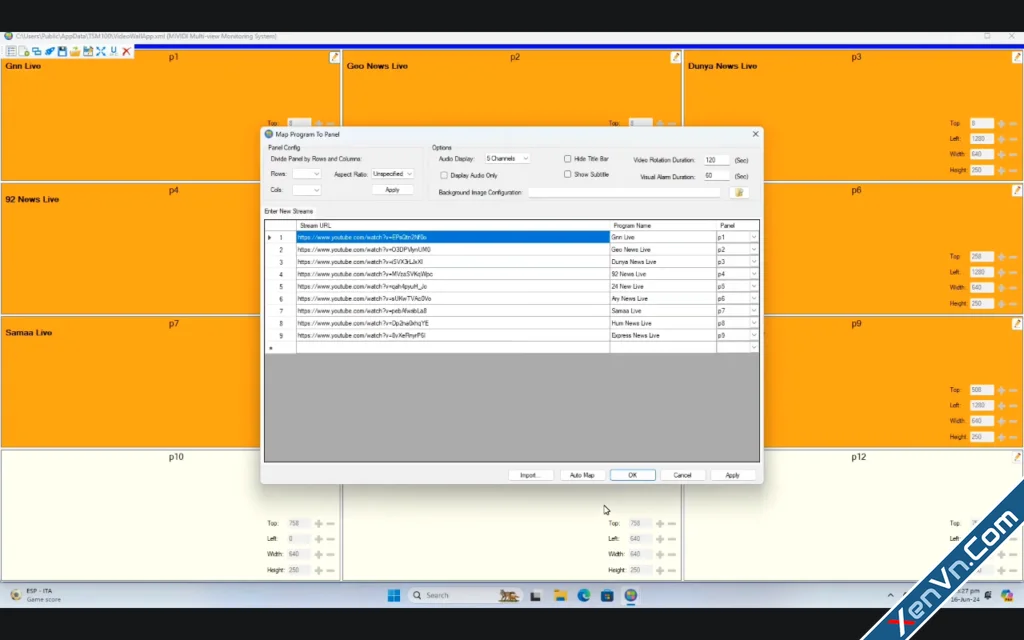The image size is (1024, 640).
Task: Click the red X icon in main toolbar
Action: [x=127, y=51]
